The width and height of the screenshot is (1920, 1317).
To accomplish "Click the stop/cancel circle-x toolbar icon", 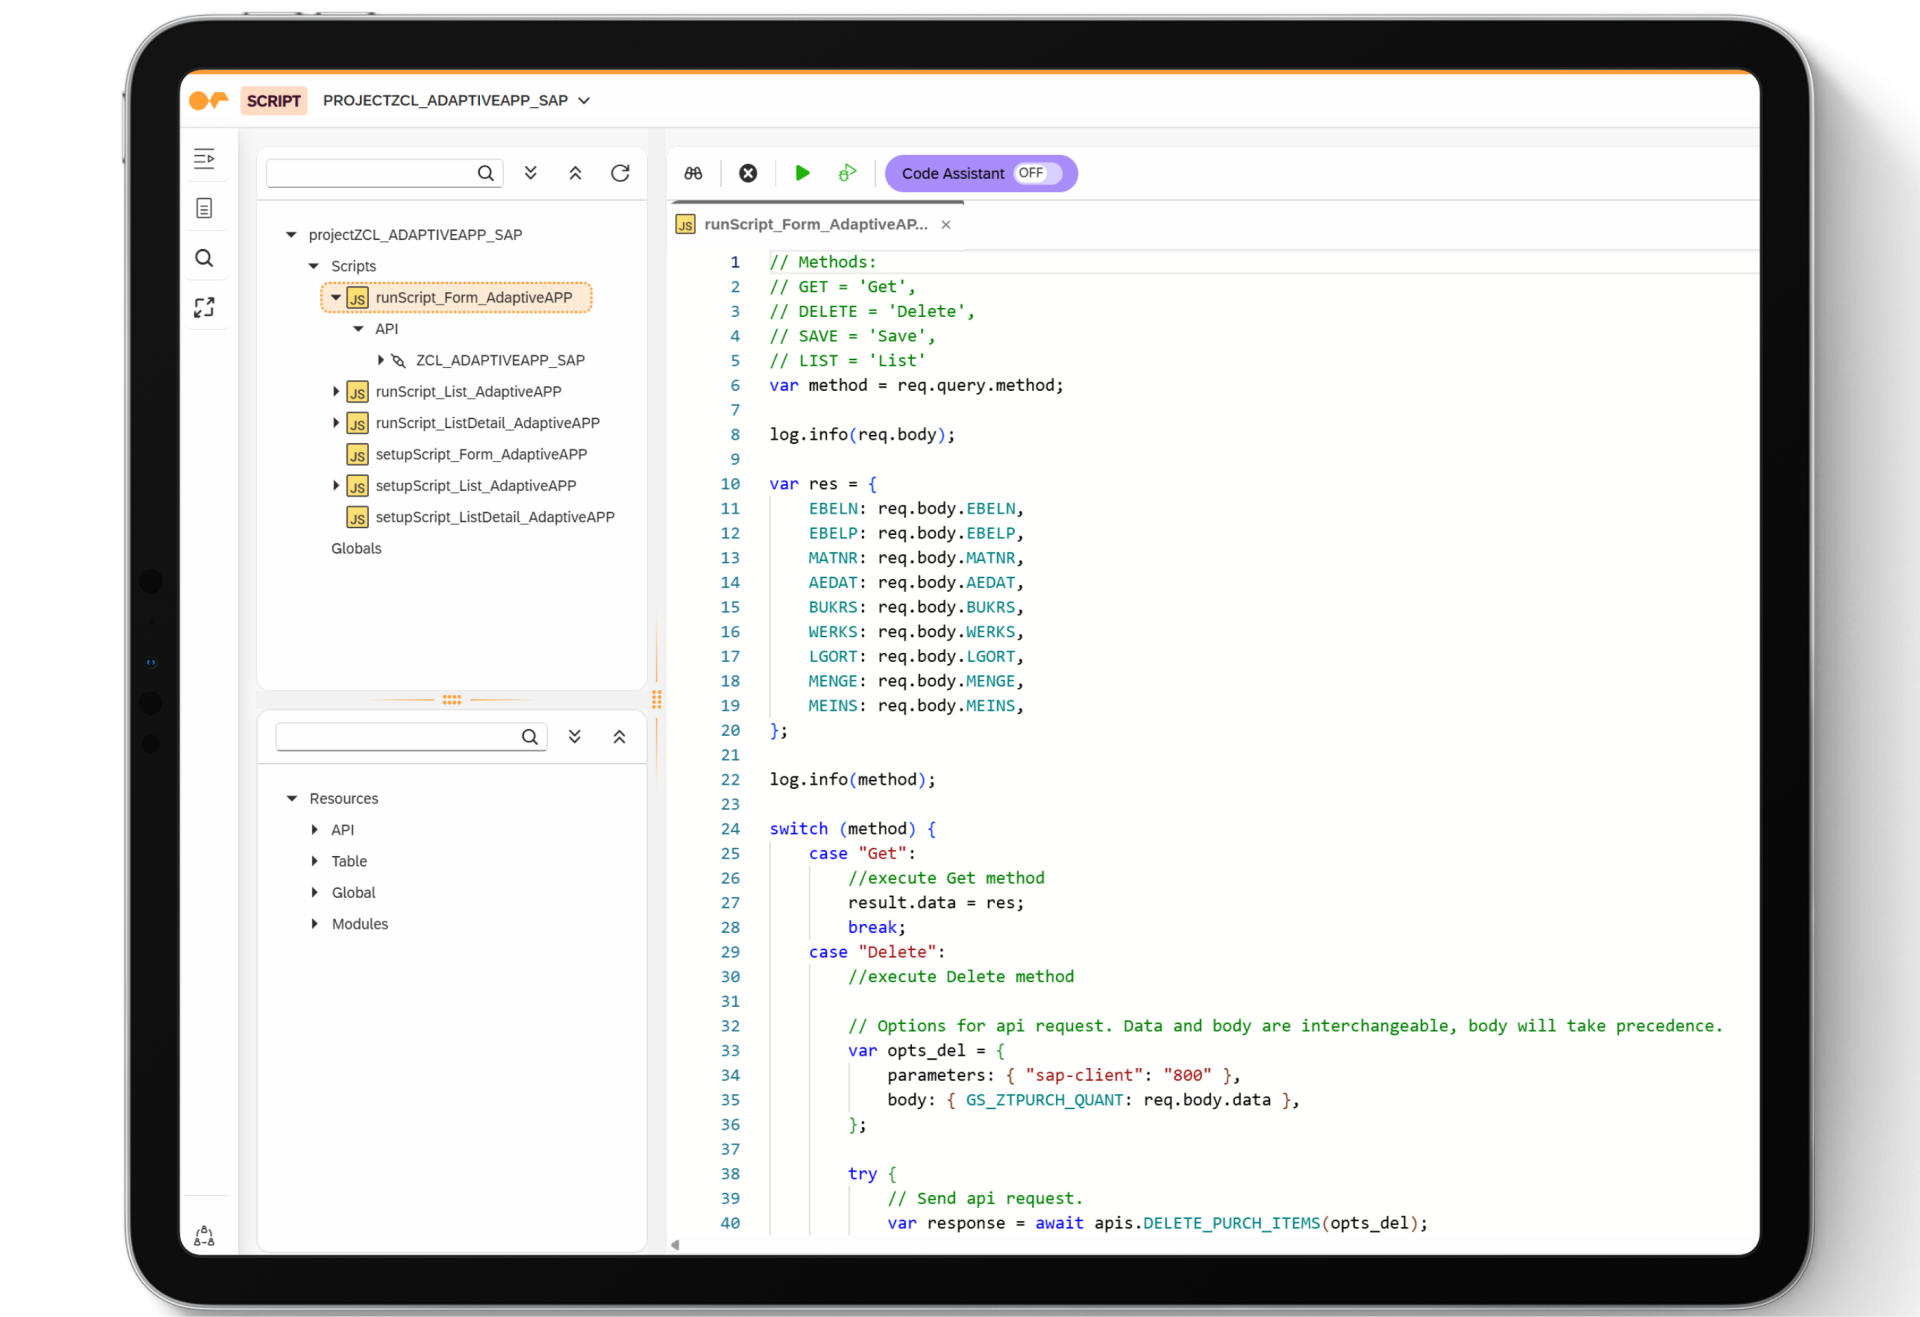I will click(747, 173).
